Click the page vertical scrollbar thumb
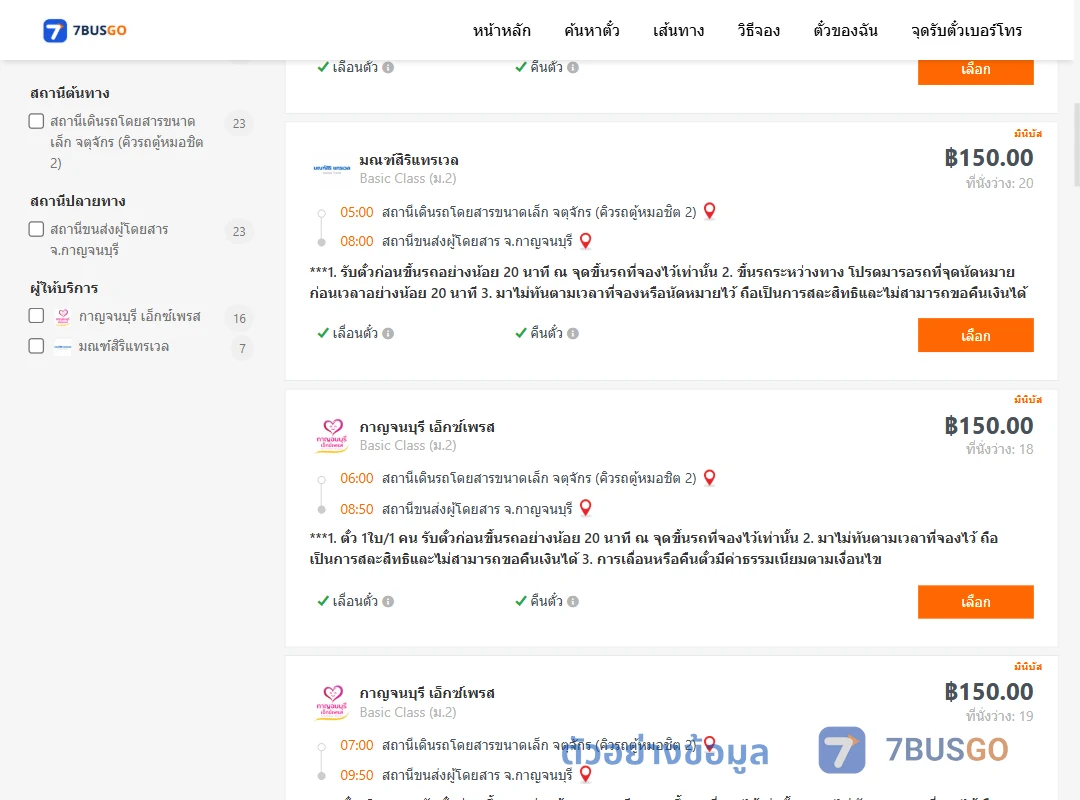This screenshot has height=800, width=1080. 1077,145
